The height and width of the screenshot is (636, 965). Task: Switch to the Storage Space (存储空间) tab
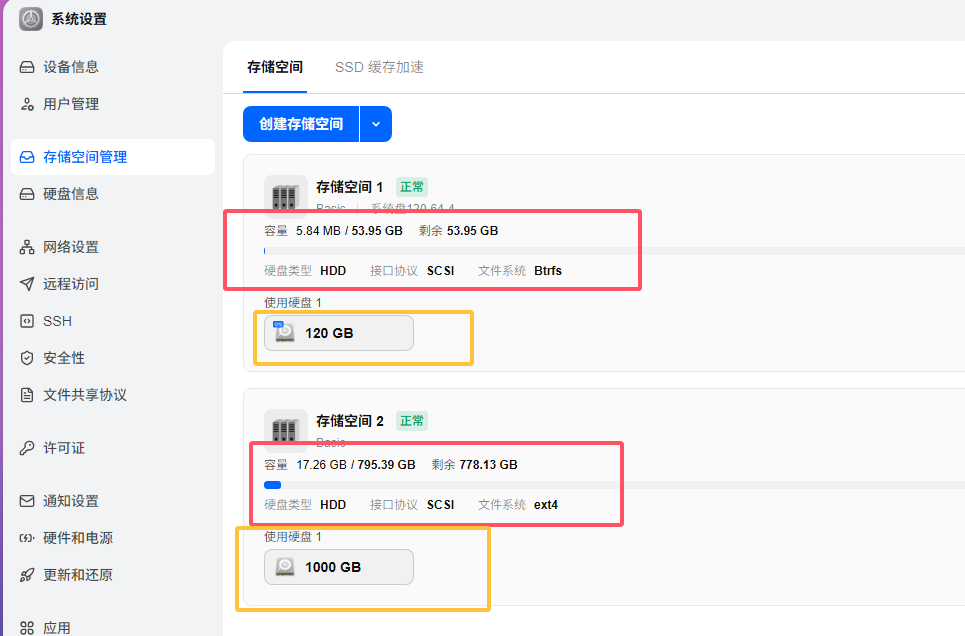[x=274, y=67]
